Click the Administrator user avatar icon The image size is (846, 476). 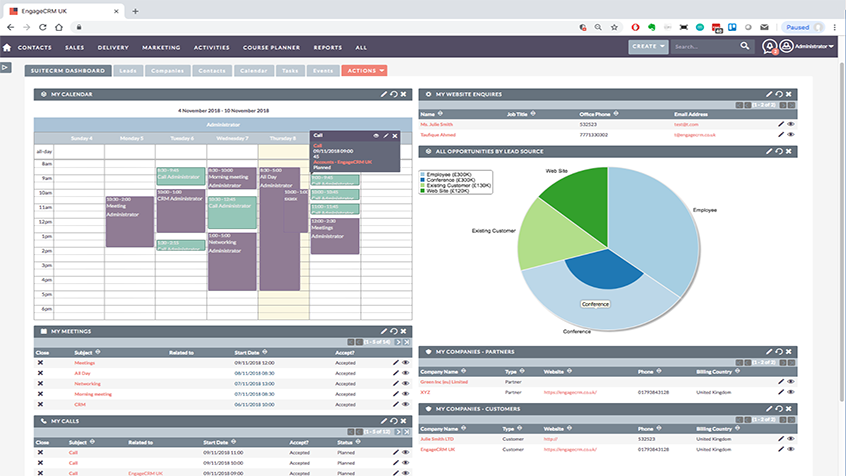tap(786, 46)
